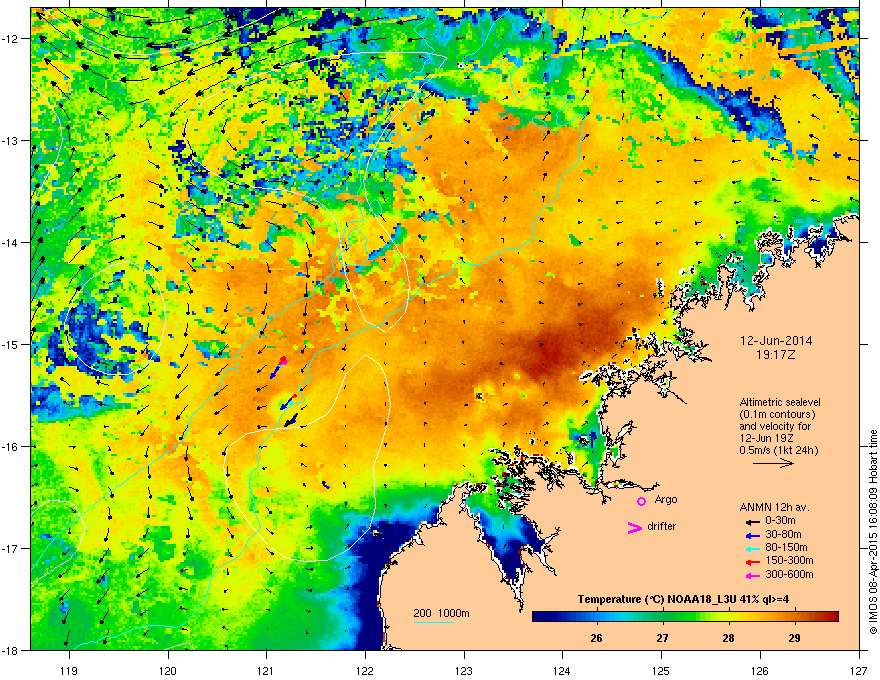Click the longitude axis label 120
880x680 pixels.
[168, 670]
